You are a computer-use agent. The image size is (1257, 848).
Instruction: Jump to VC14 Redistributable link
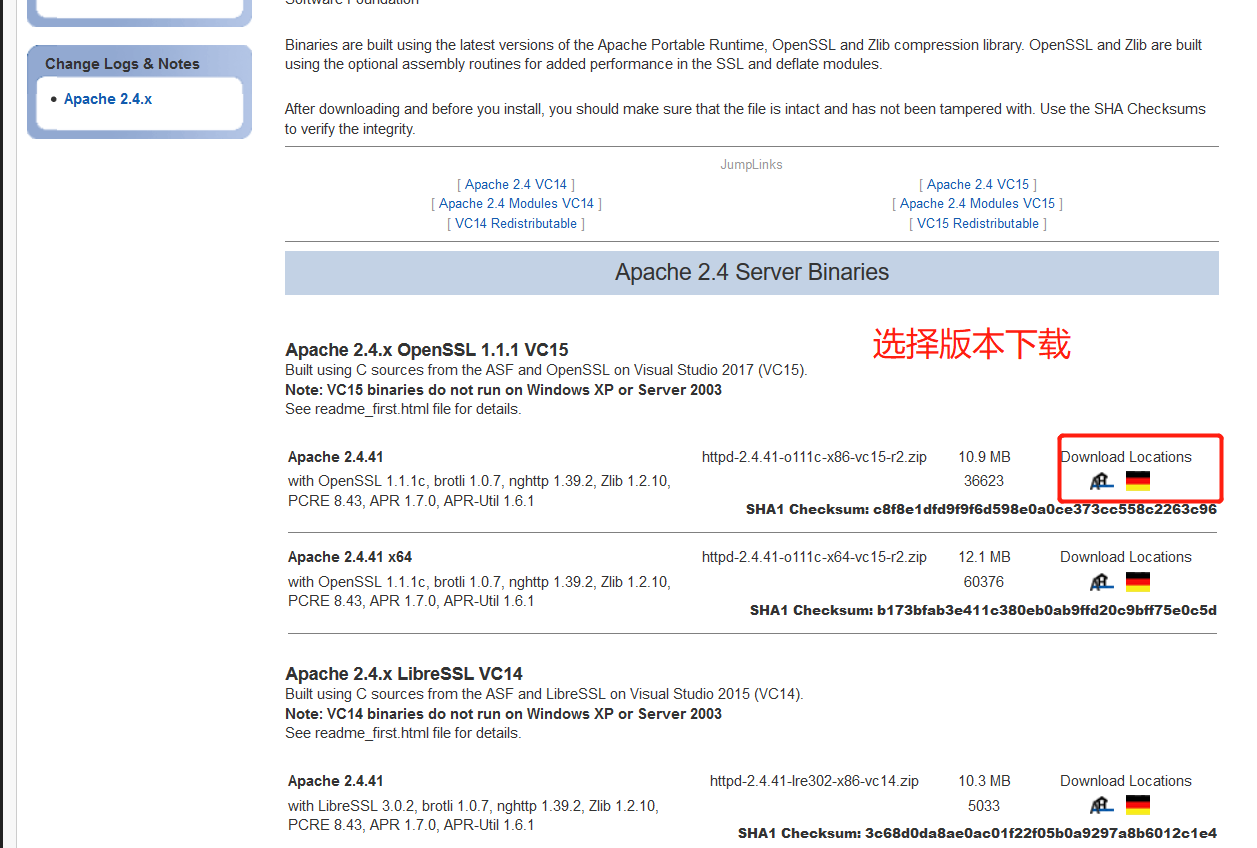516,223
